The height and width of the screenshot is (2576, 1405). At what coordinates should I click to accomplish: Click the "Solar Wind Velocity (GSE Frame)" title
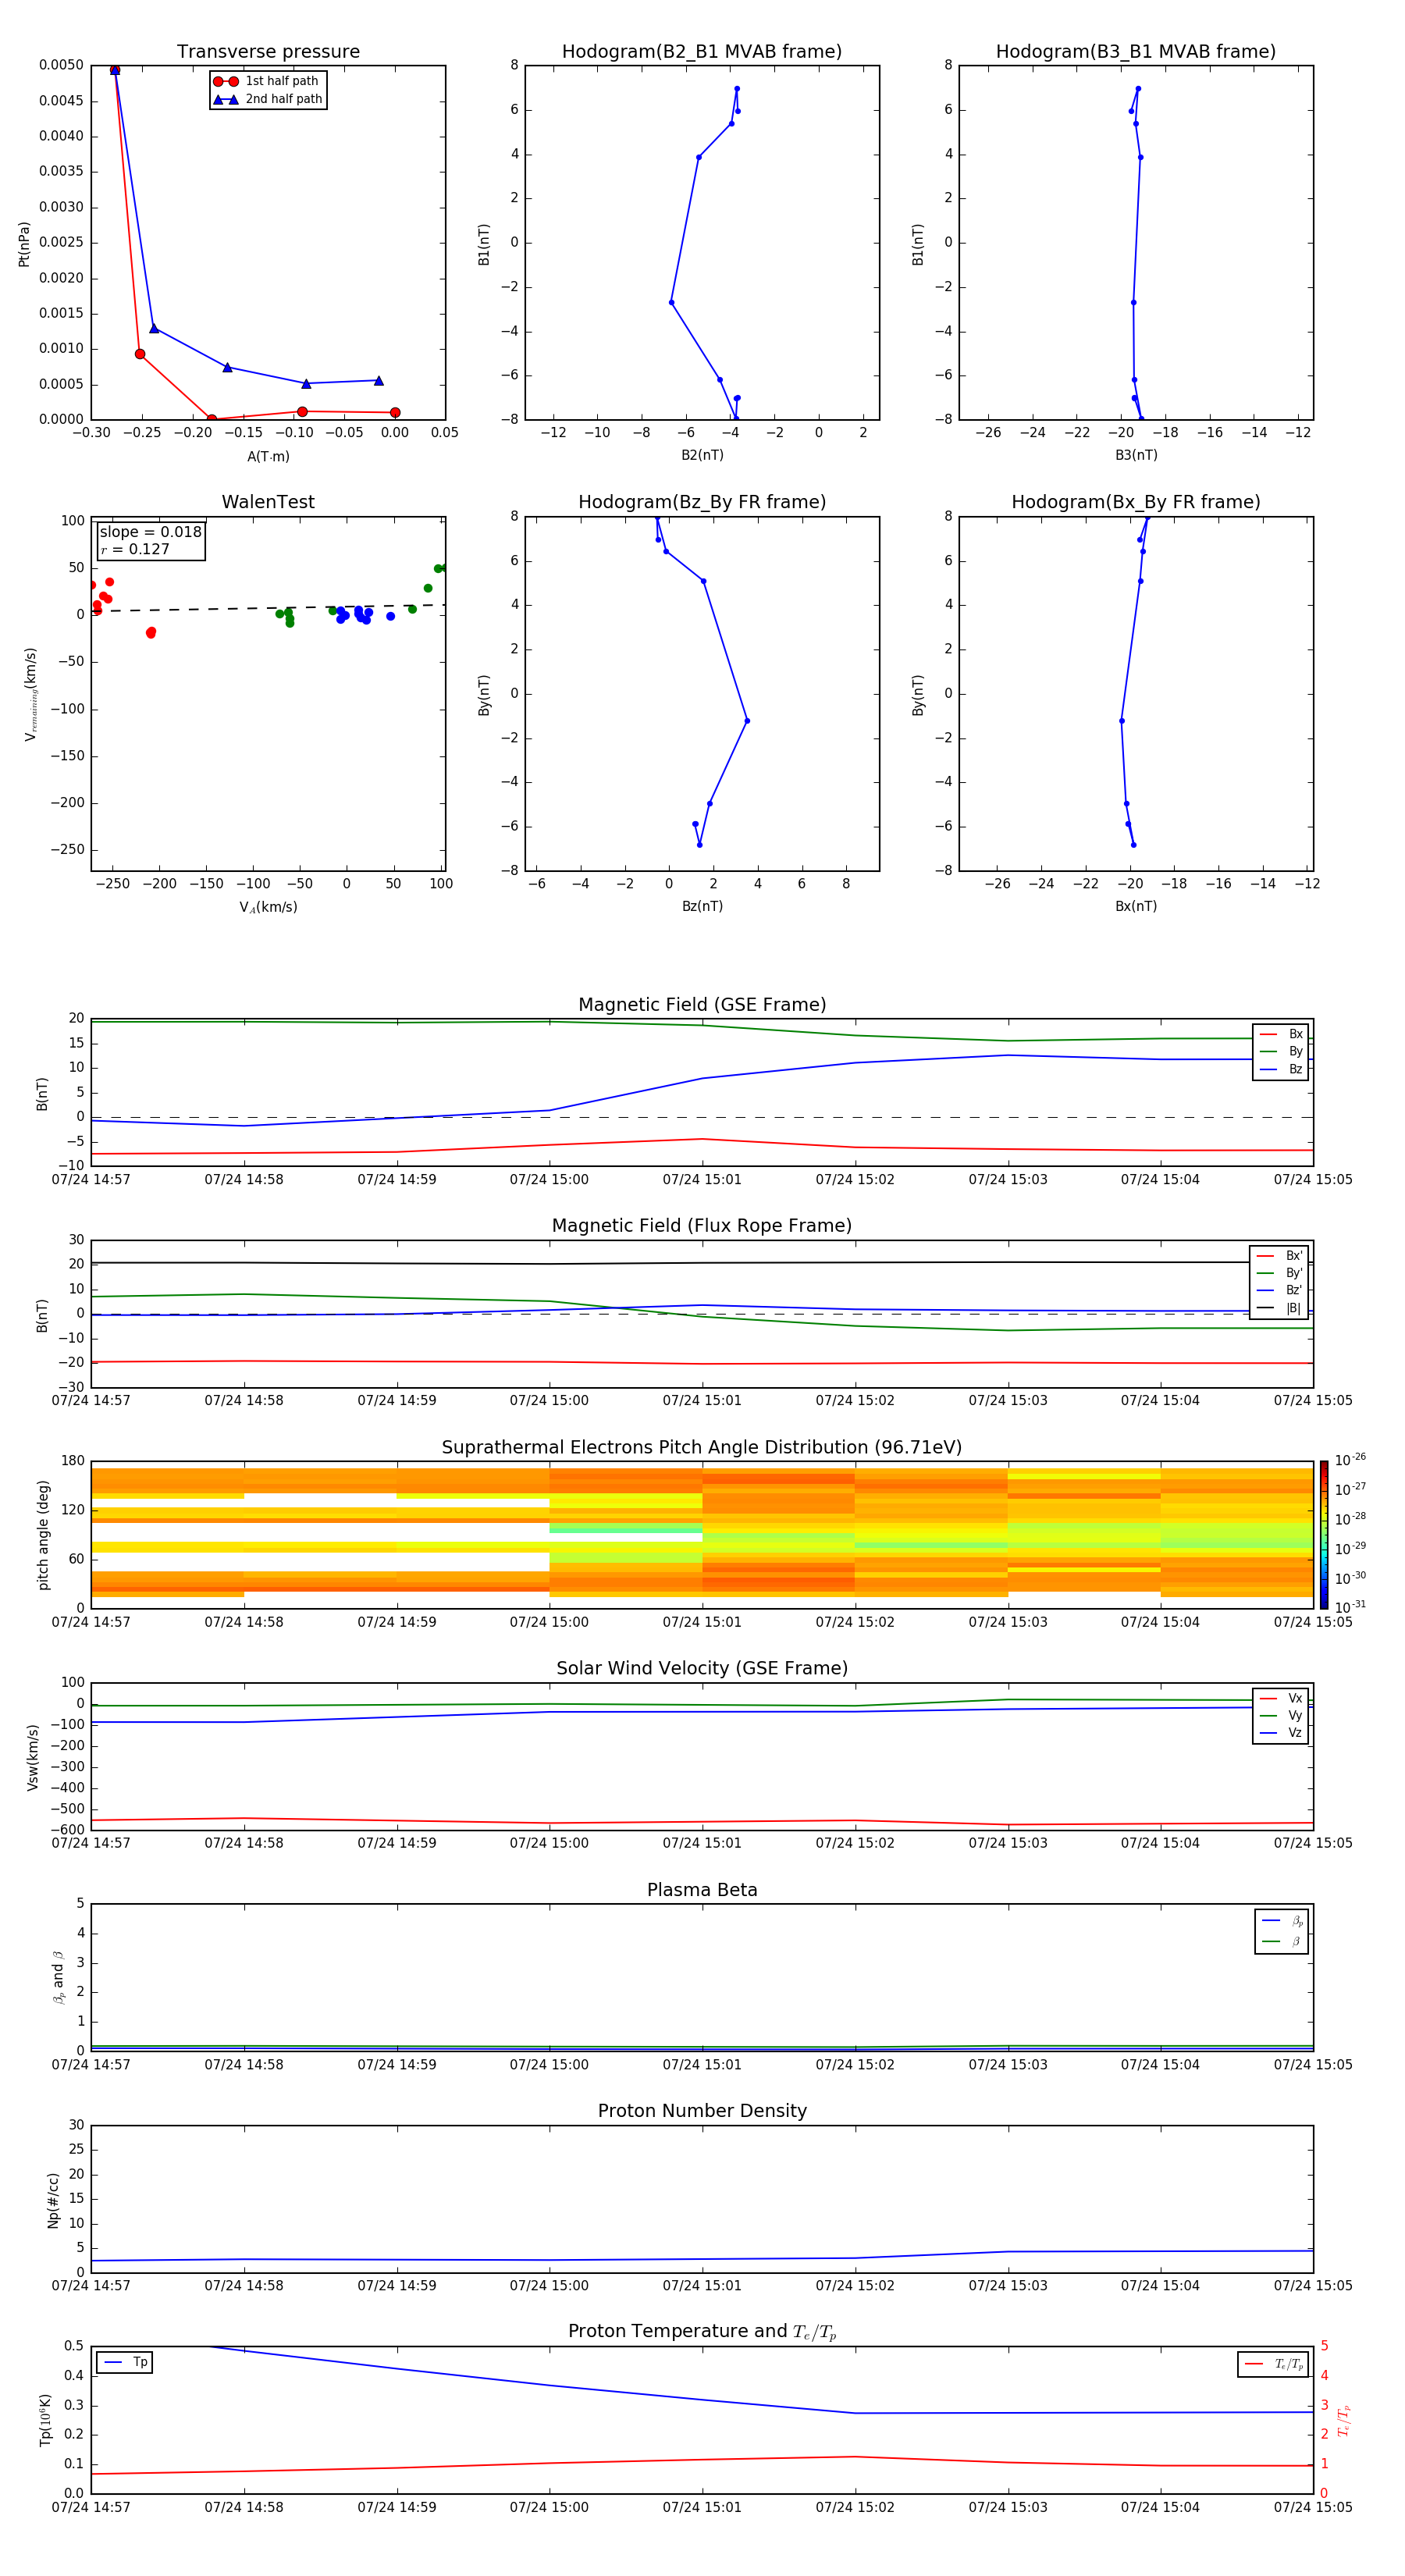pos(702,1669)
